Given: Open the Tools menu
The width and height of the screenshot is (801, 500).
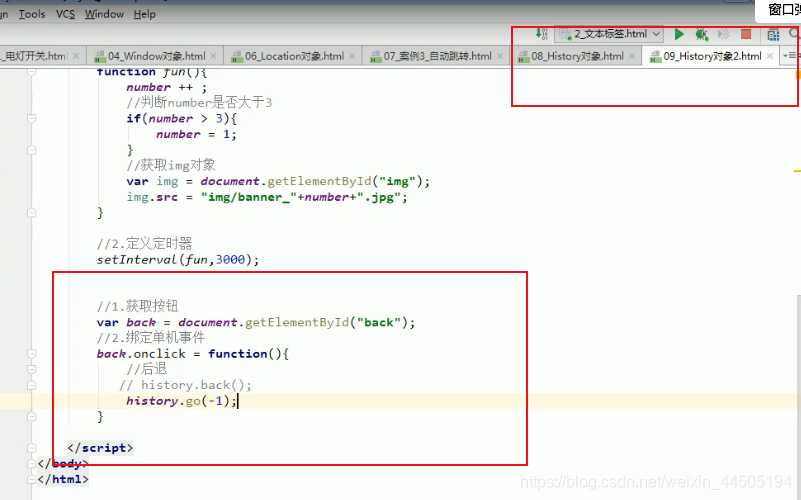Looking at the screenshot, I should pyautogui.click(x=32, y=14).
